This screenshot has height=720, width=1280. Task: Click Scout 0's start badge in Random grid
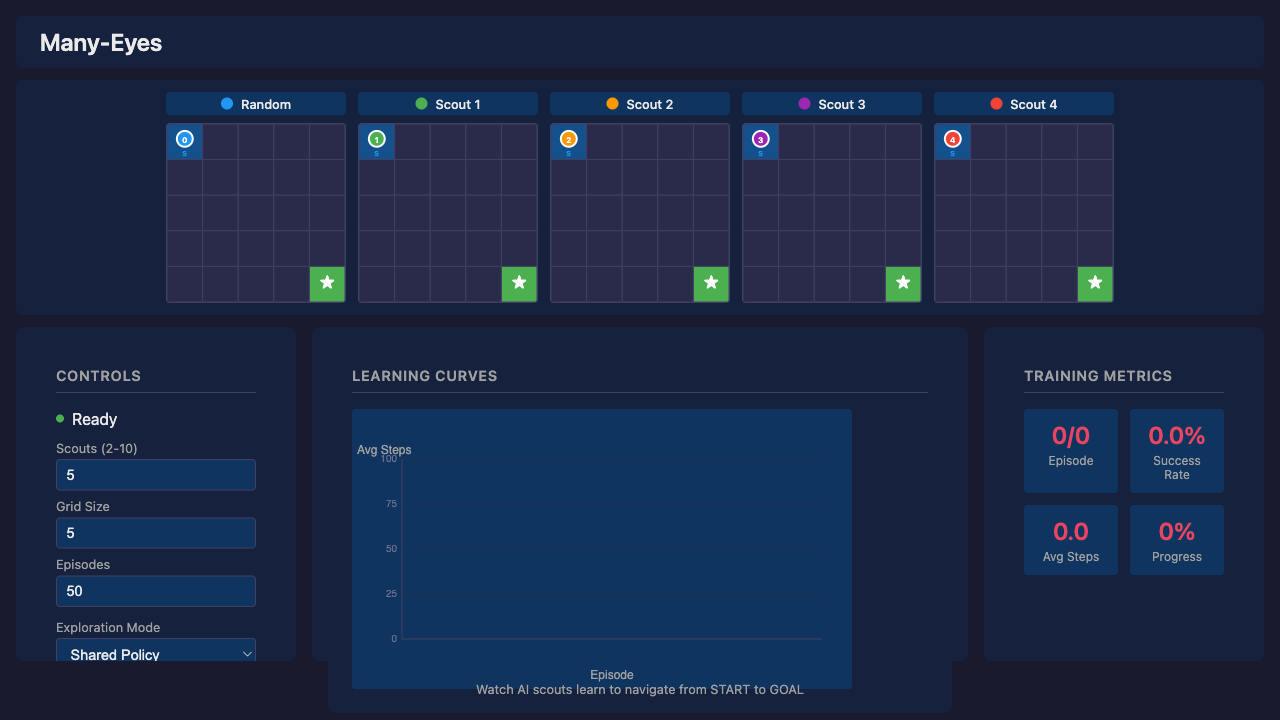[x=184, y=141]
